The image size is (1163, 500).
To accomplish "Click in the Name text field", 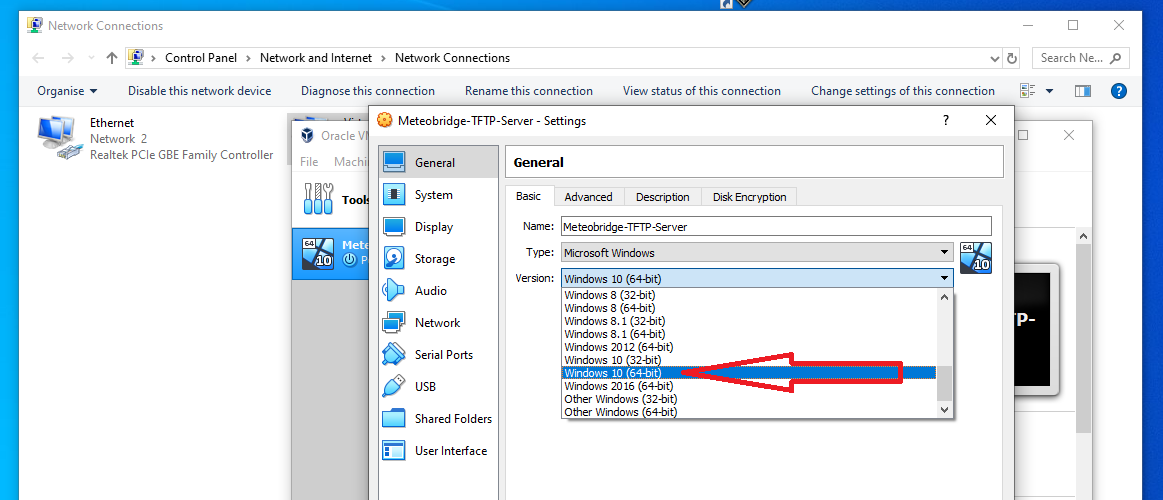I will [775, 227].
